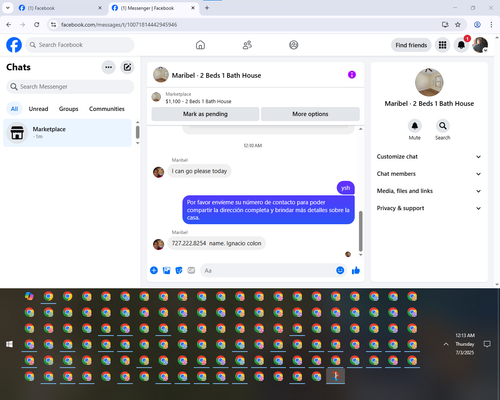The image size is (500, 400).
Task: Open tab search dropdown in Chrome
Action: (8, 8)
